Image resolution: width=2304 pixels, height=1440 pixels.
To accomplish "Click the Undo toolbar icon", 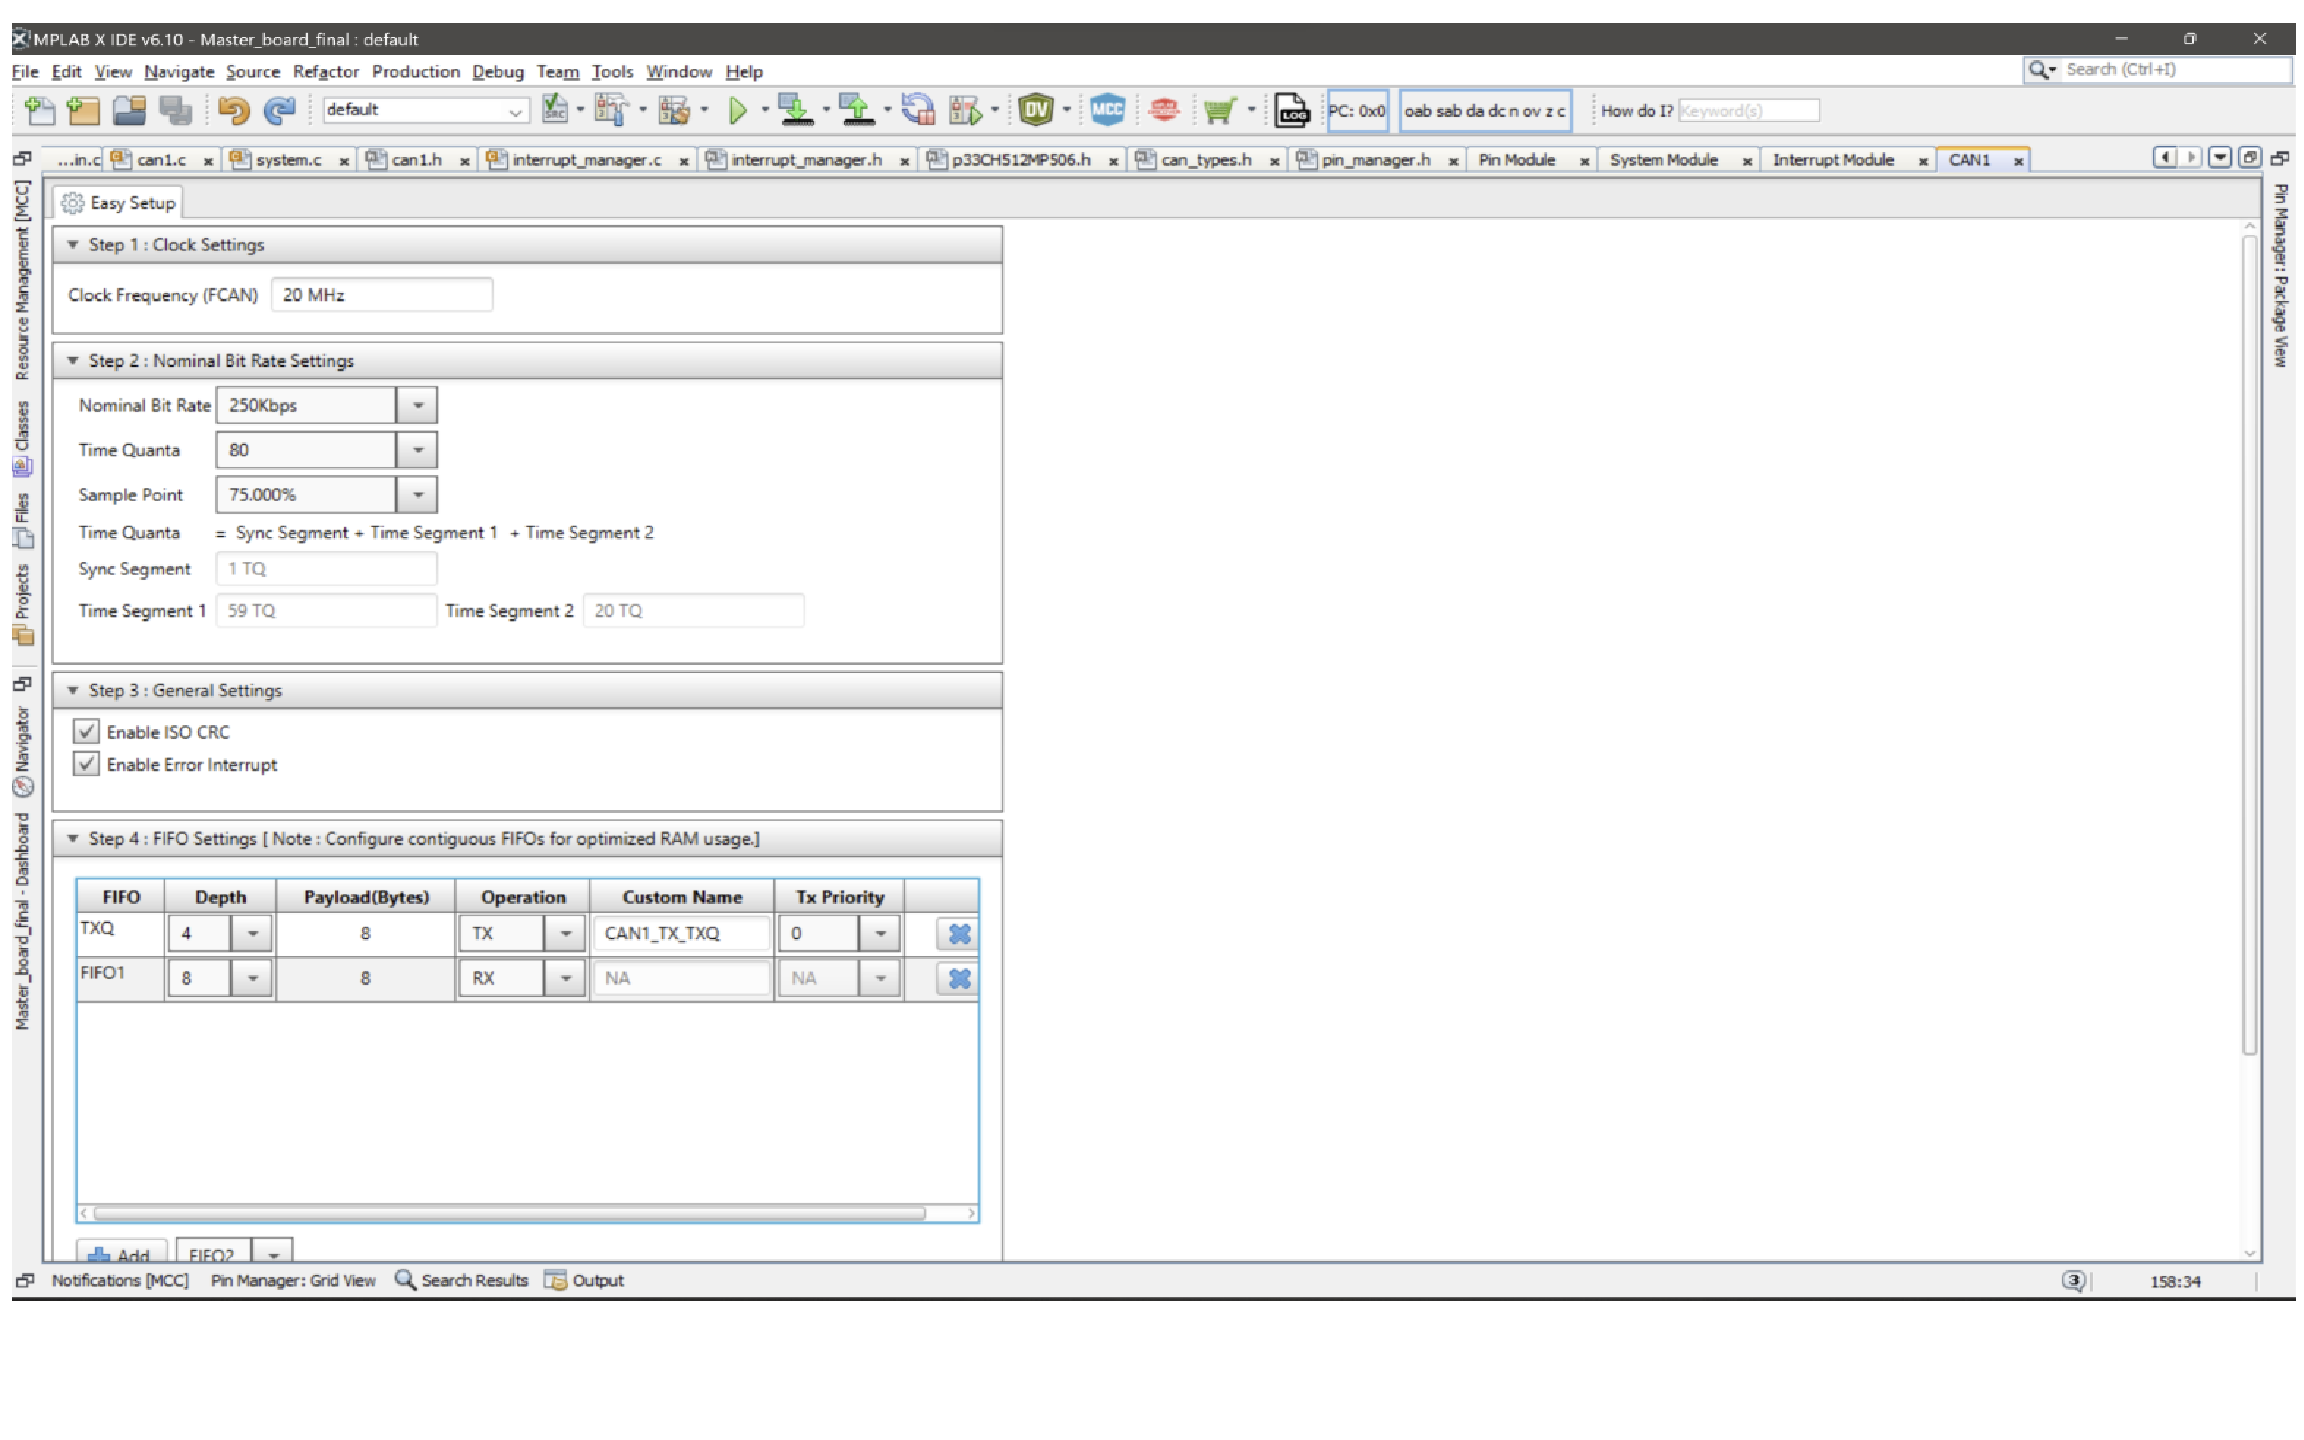I will coord(234,110).
